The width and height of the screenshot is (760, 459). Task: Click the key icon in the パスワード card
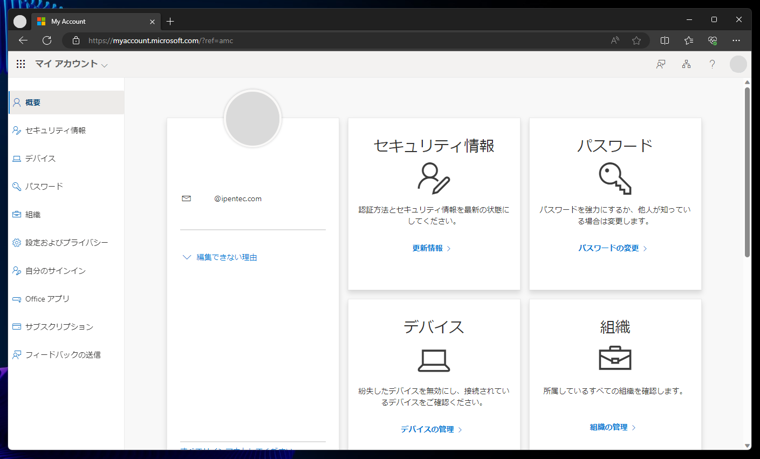pos(615,178)
